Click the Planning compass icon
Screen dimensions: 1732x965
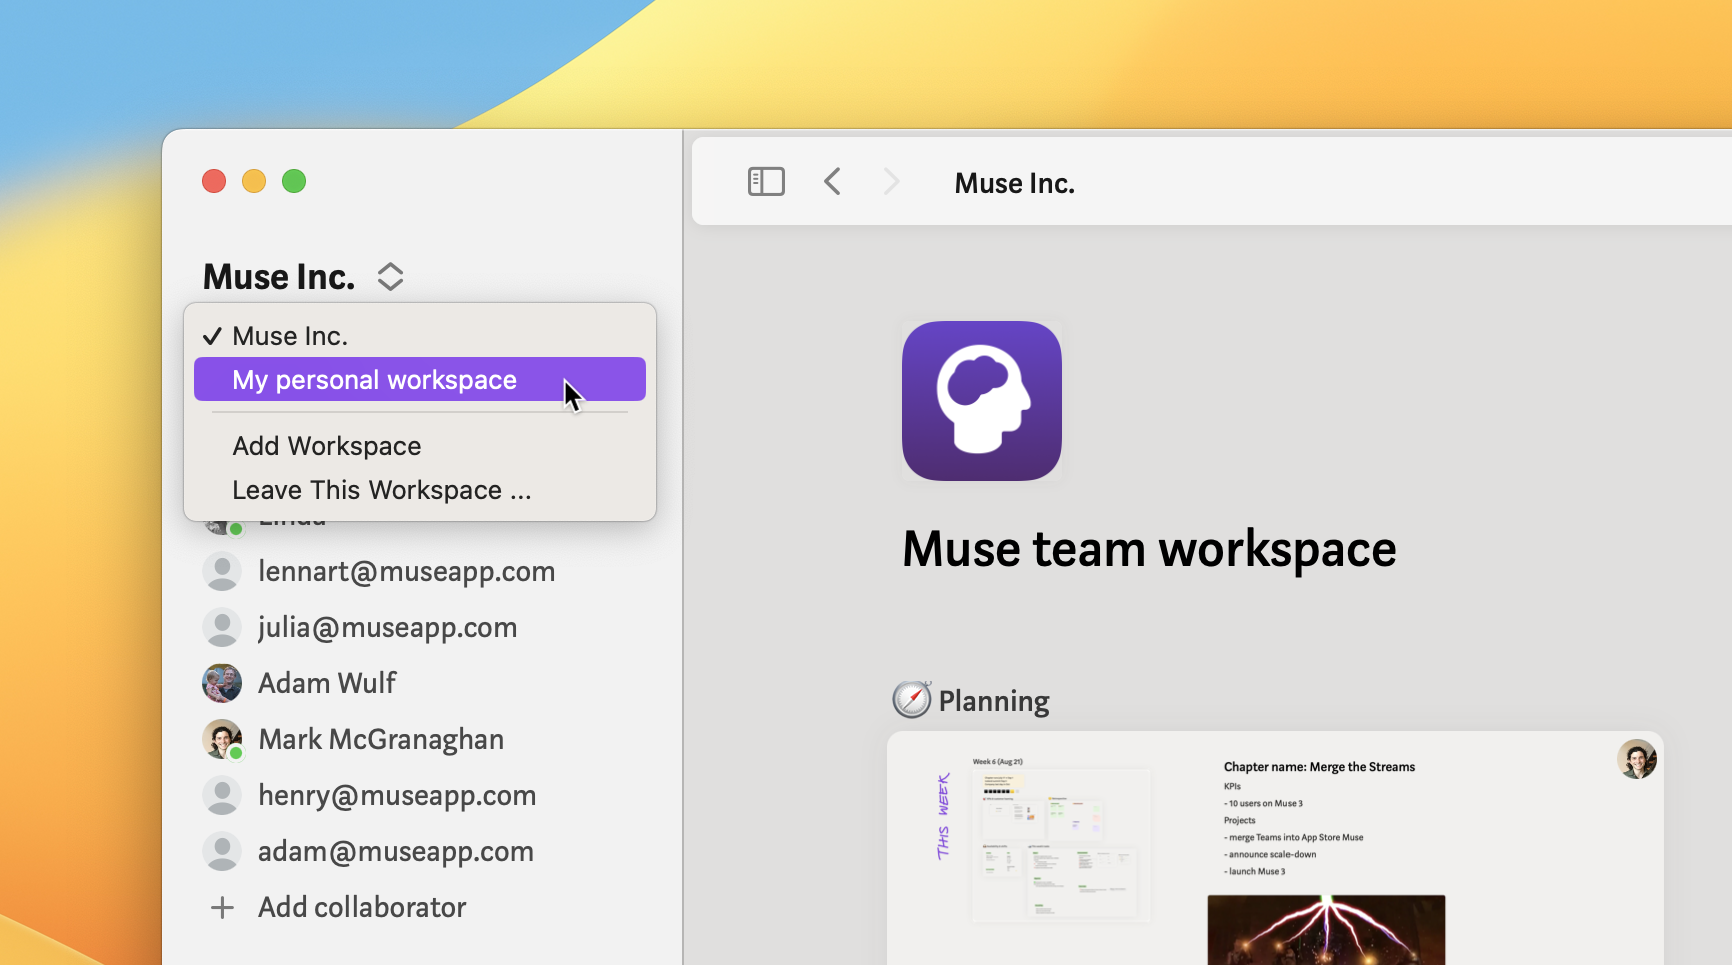pyautogui.click(x=912, y=699)
